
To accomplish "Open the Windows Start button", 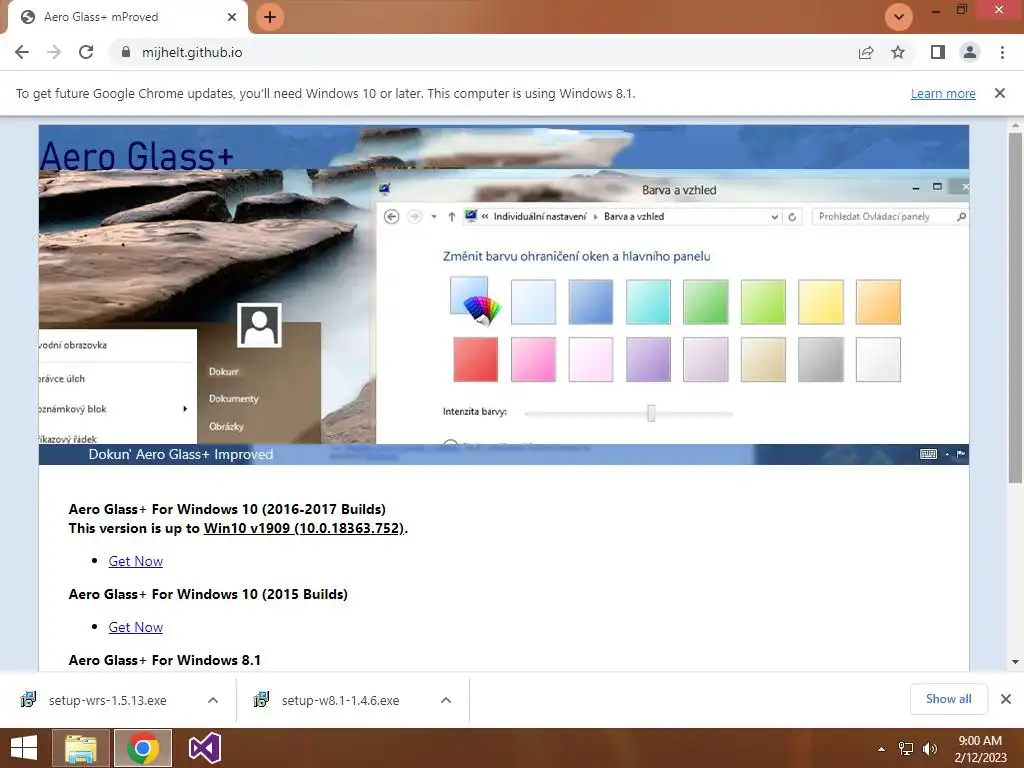I will click(24, 748).
